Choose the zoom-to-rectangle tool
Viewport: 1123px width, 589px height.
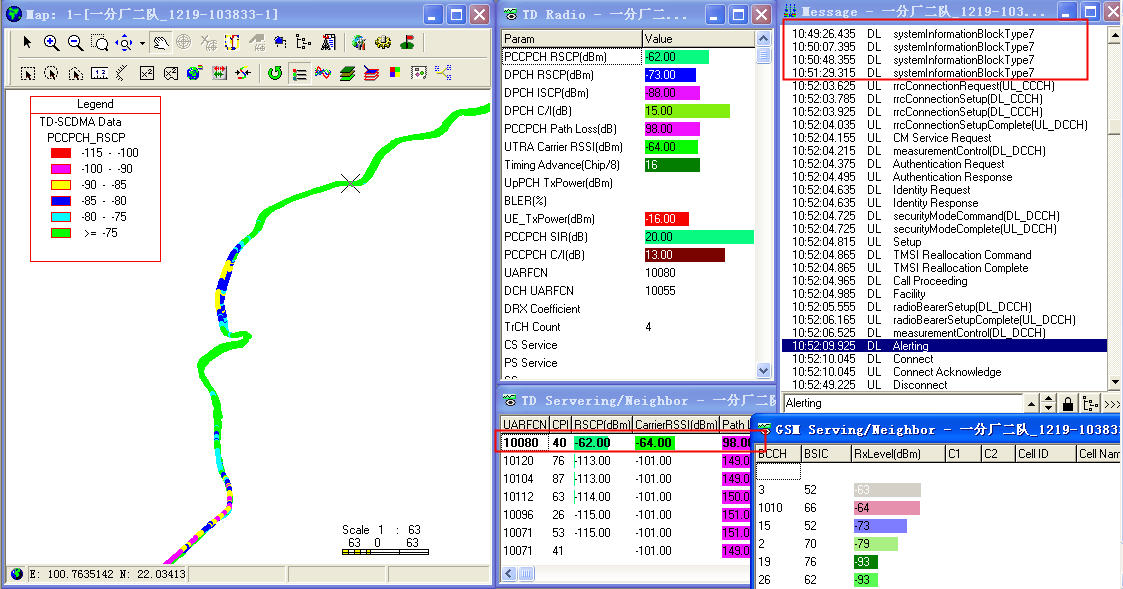(100, 43)
